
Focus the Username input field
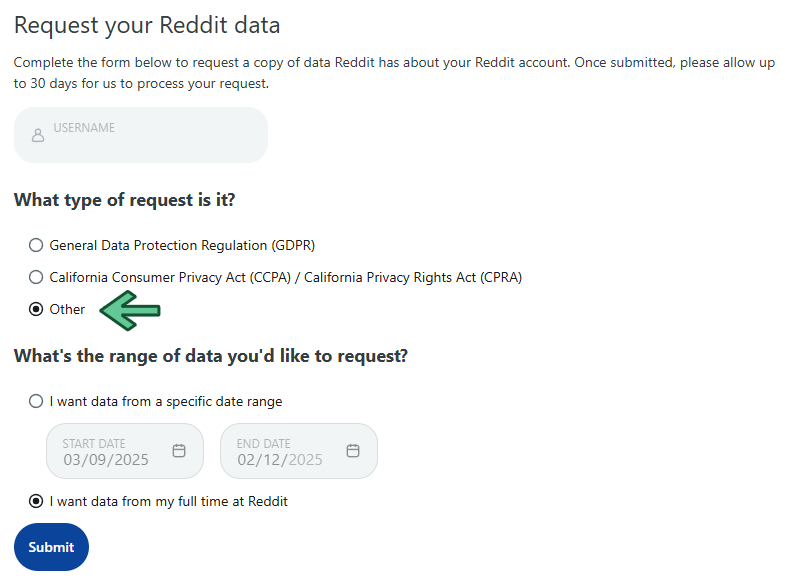(x=150, y=135)
